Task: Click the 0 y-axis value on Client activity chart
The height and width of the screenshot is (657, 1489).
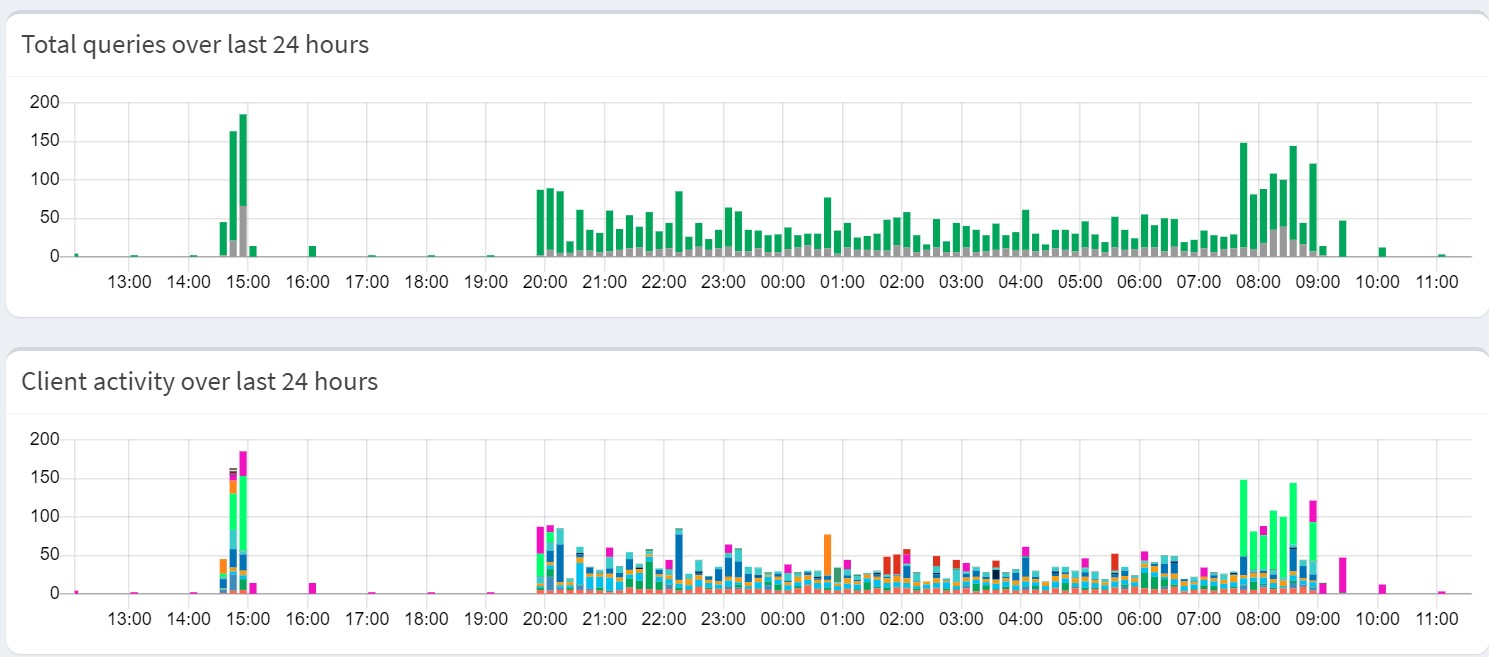Action: (x=55, y=594)
